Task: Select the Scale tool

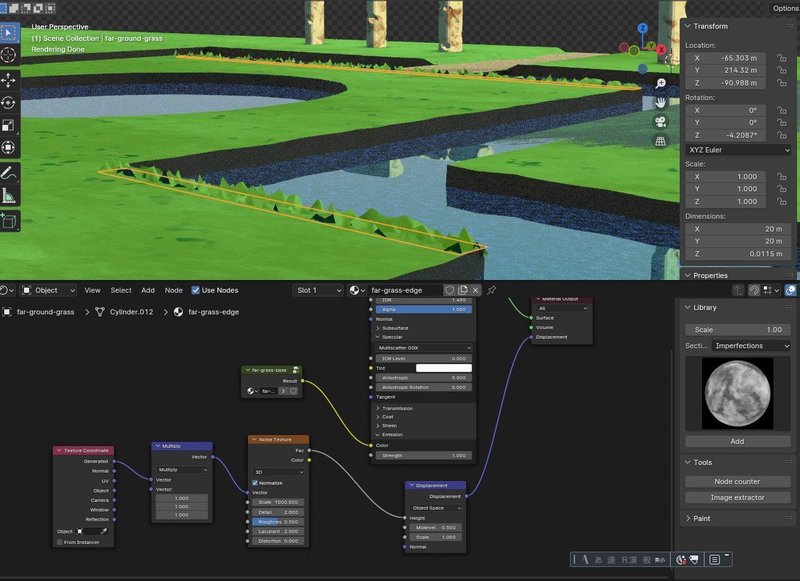Action: 9,125
